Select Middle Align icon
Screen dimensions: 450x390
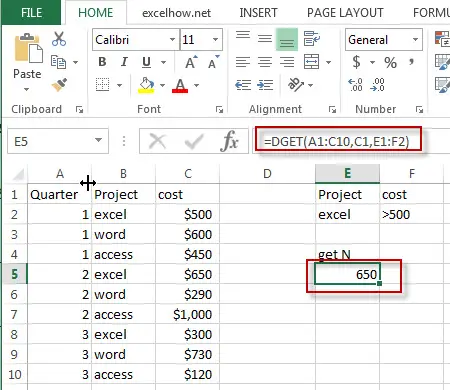pyautogui.click(x=265, y=39)
